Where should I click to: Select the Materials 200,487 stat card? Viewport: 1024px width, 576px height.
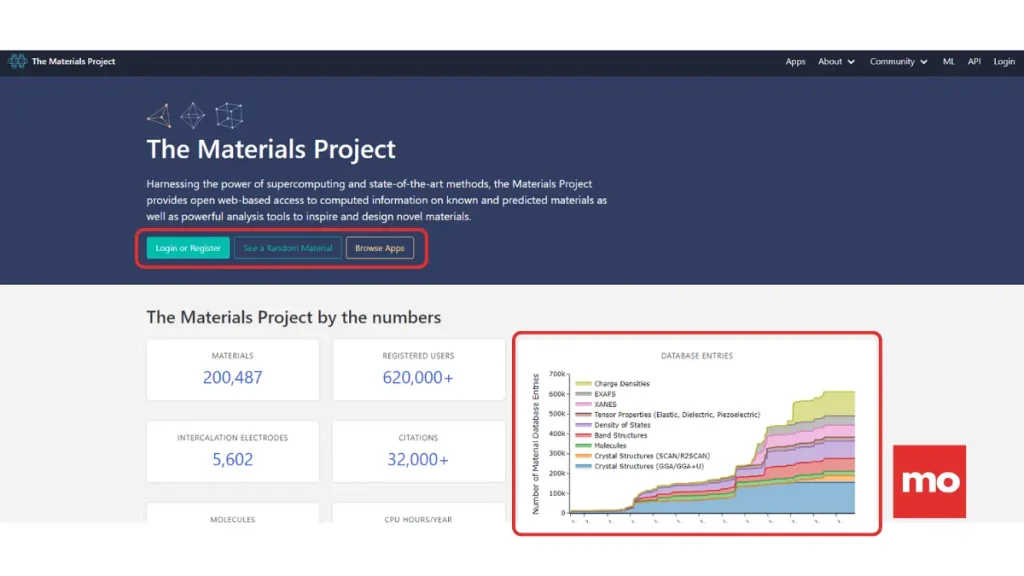(233, 370)
